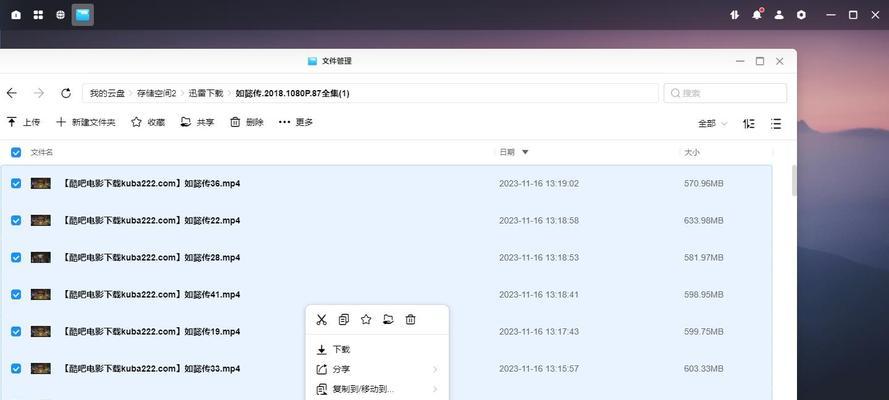
Task: Open the home icon in top bar
Action: coord(16,15)
